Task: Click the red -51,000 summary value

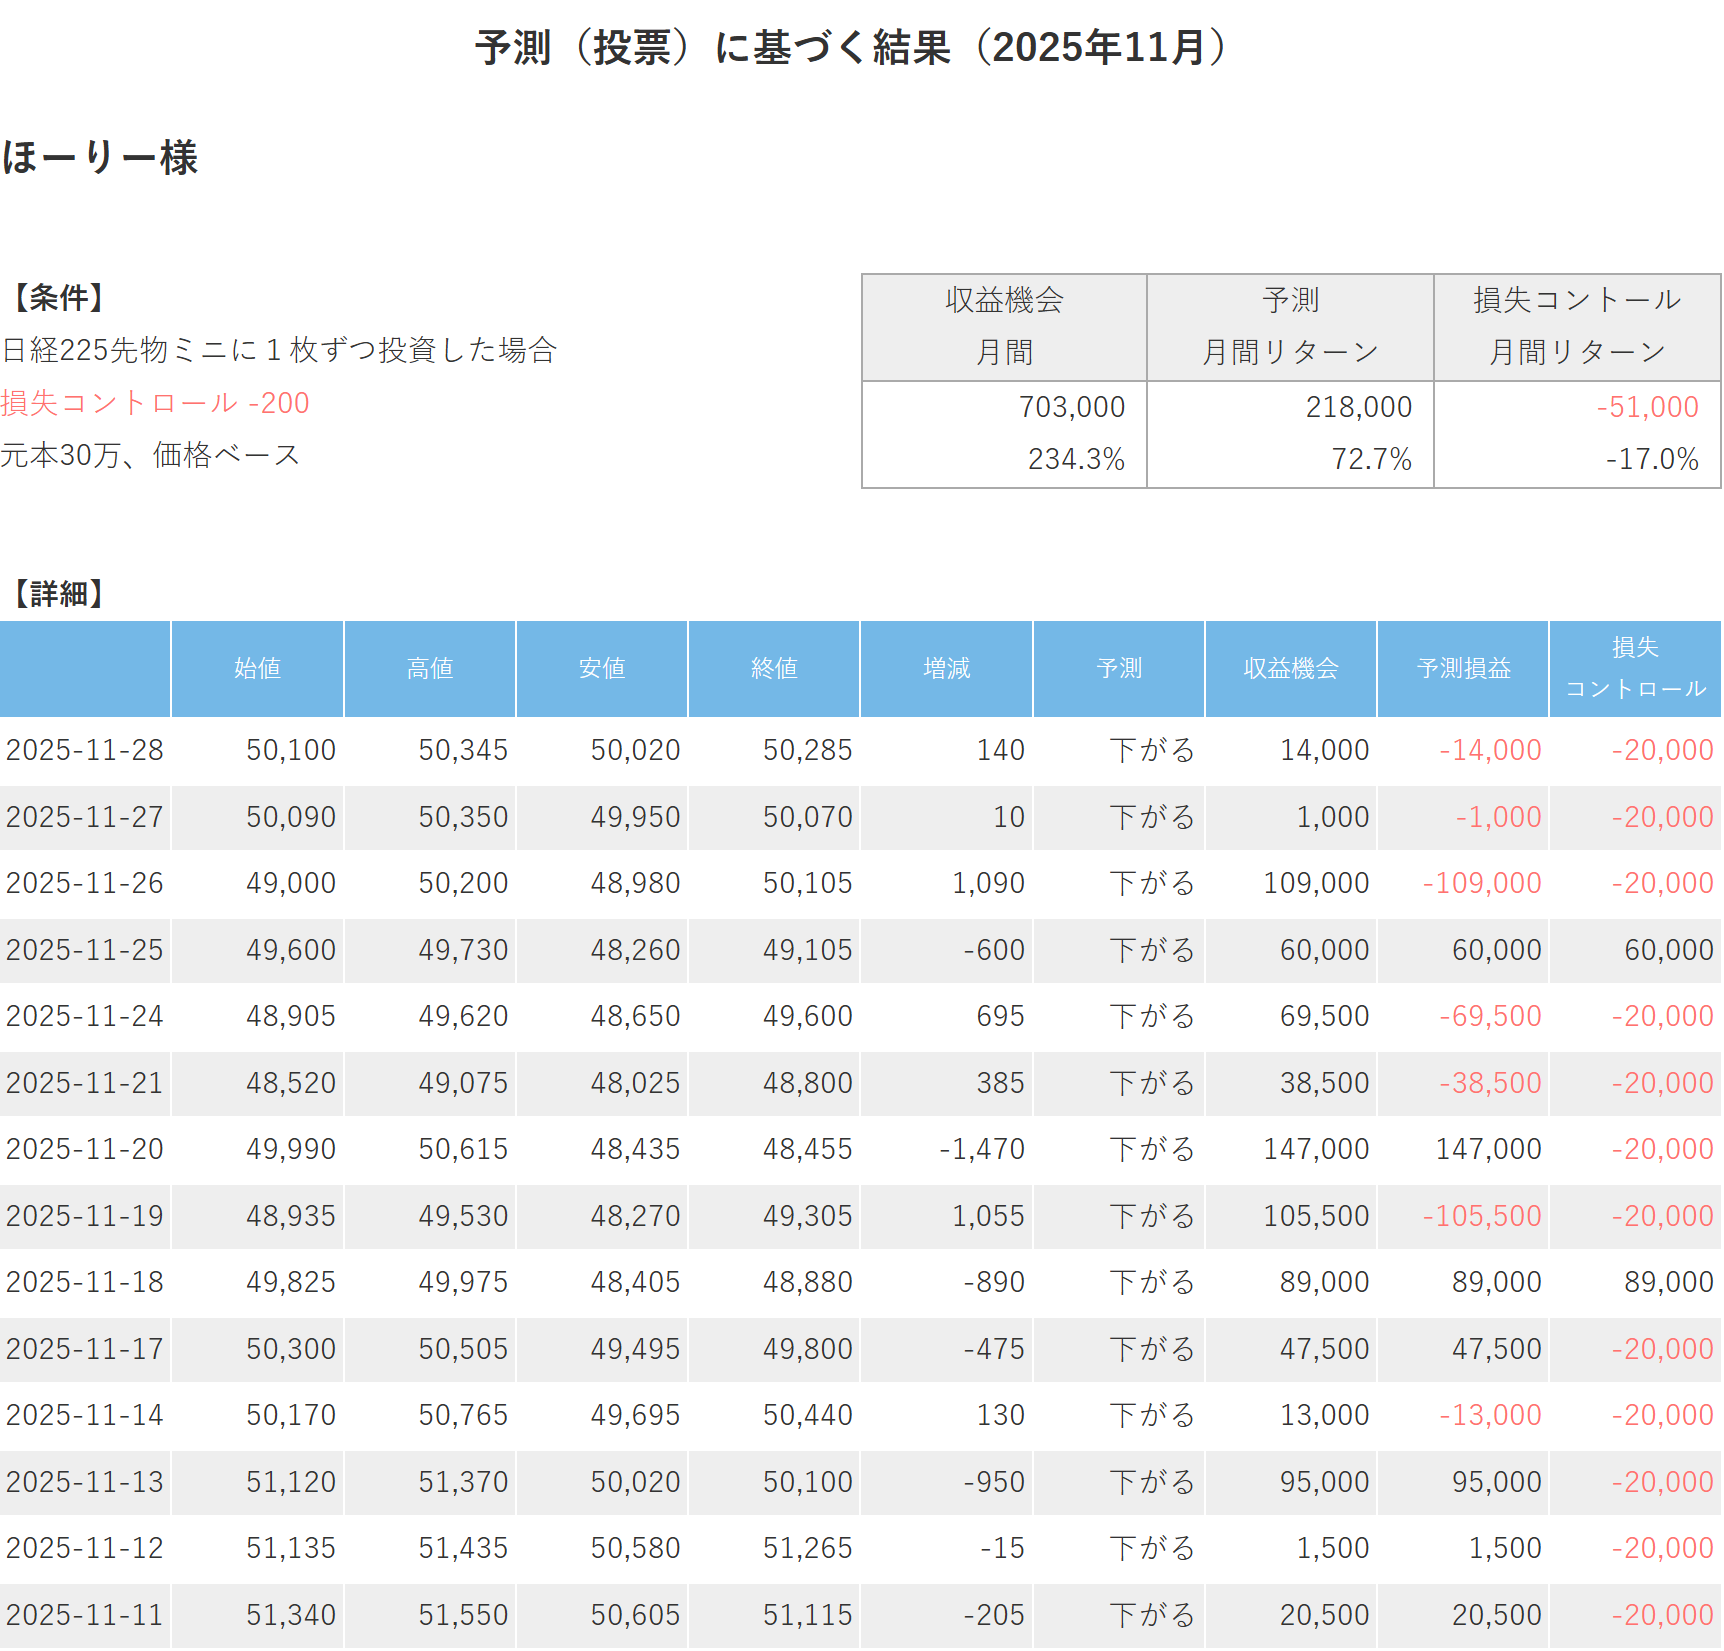Action: click(1647, 407)
